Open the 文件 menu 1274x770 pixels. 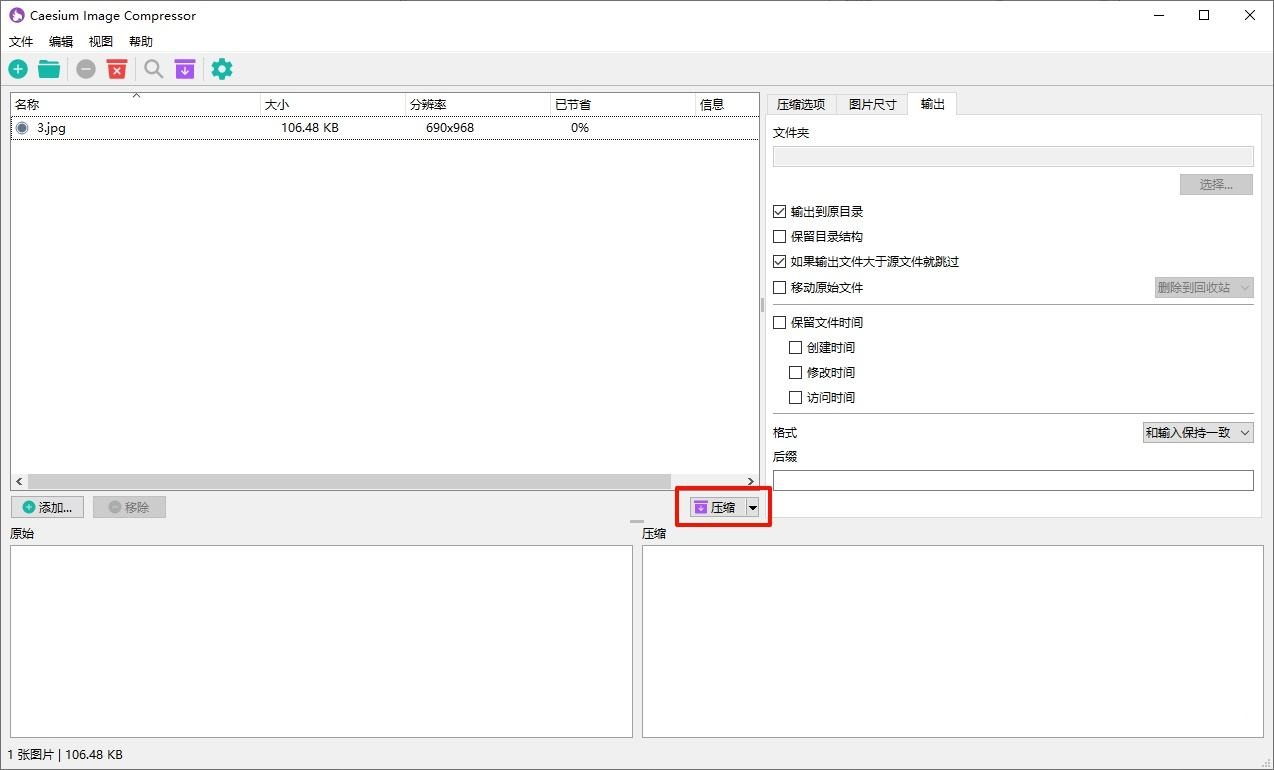[x=21, y=42]
